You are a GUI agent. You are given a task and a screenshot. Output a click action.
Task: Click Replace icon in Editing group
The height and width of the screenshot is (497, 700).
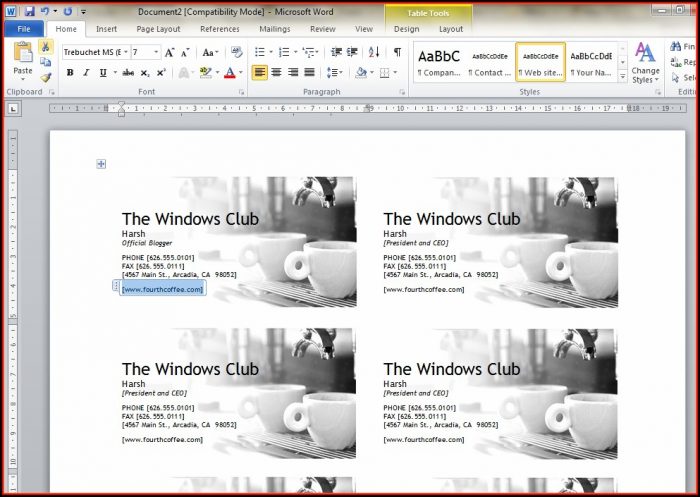pyautogui.click(x=675, y=62)
